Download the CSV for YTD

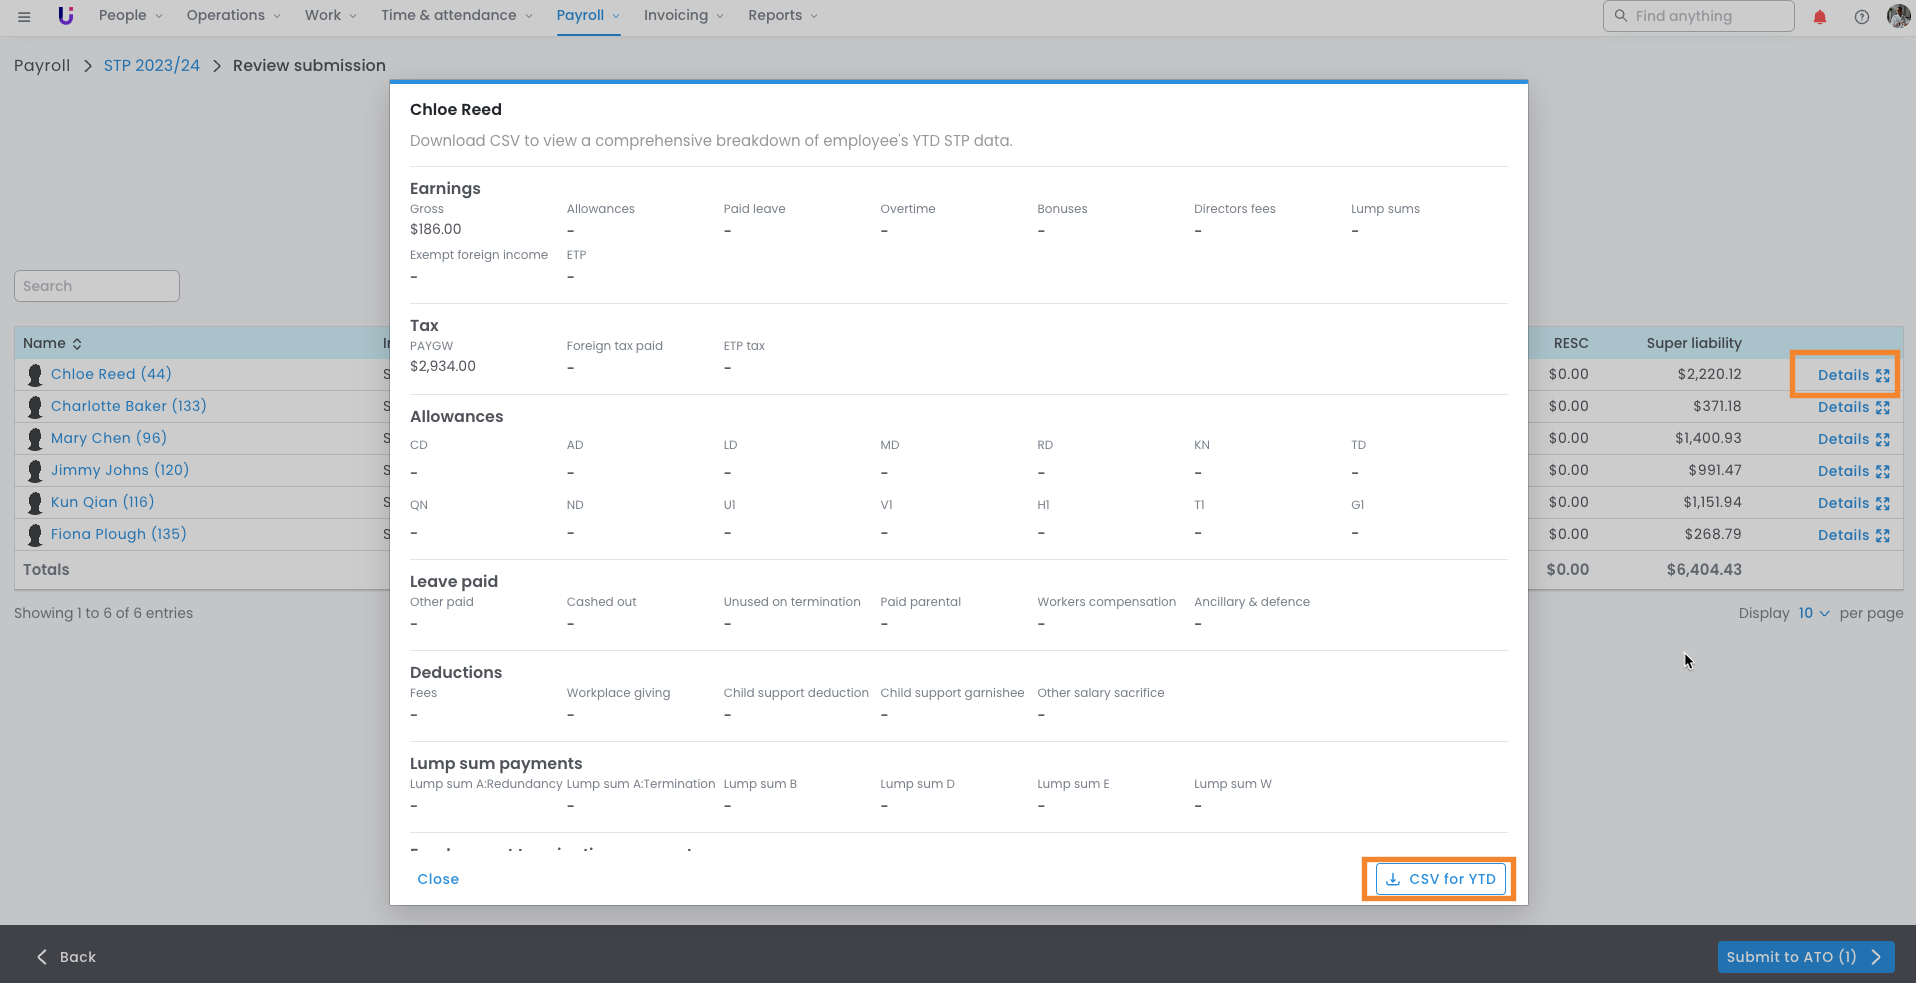[1440, 879]
